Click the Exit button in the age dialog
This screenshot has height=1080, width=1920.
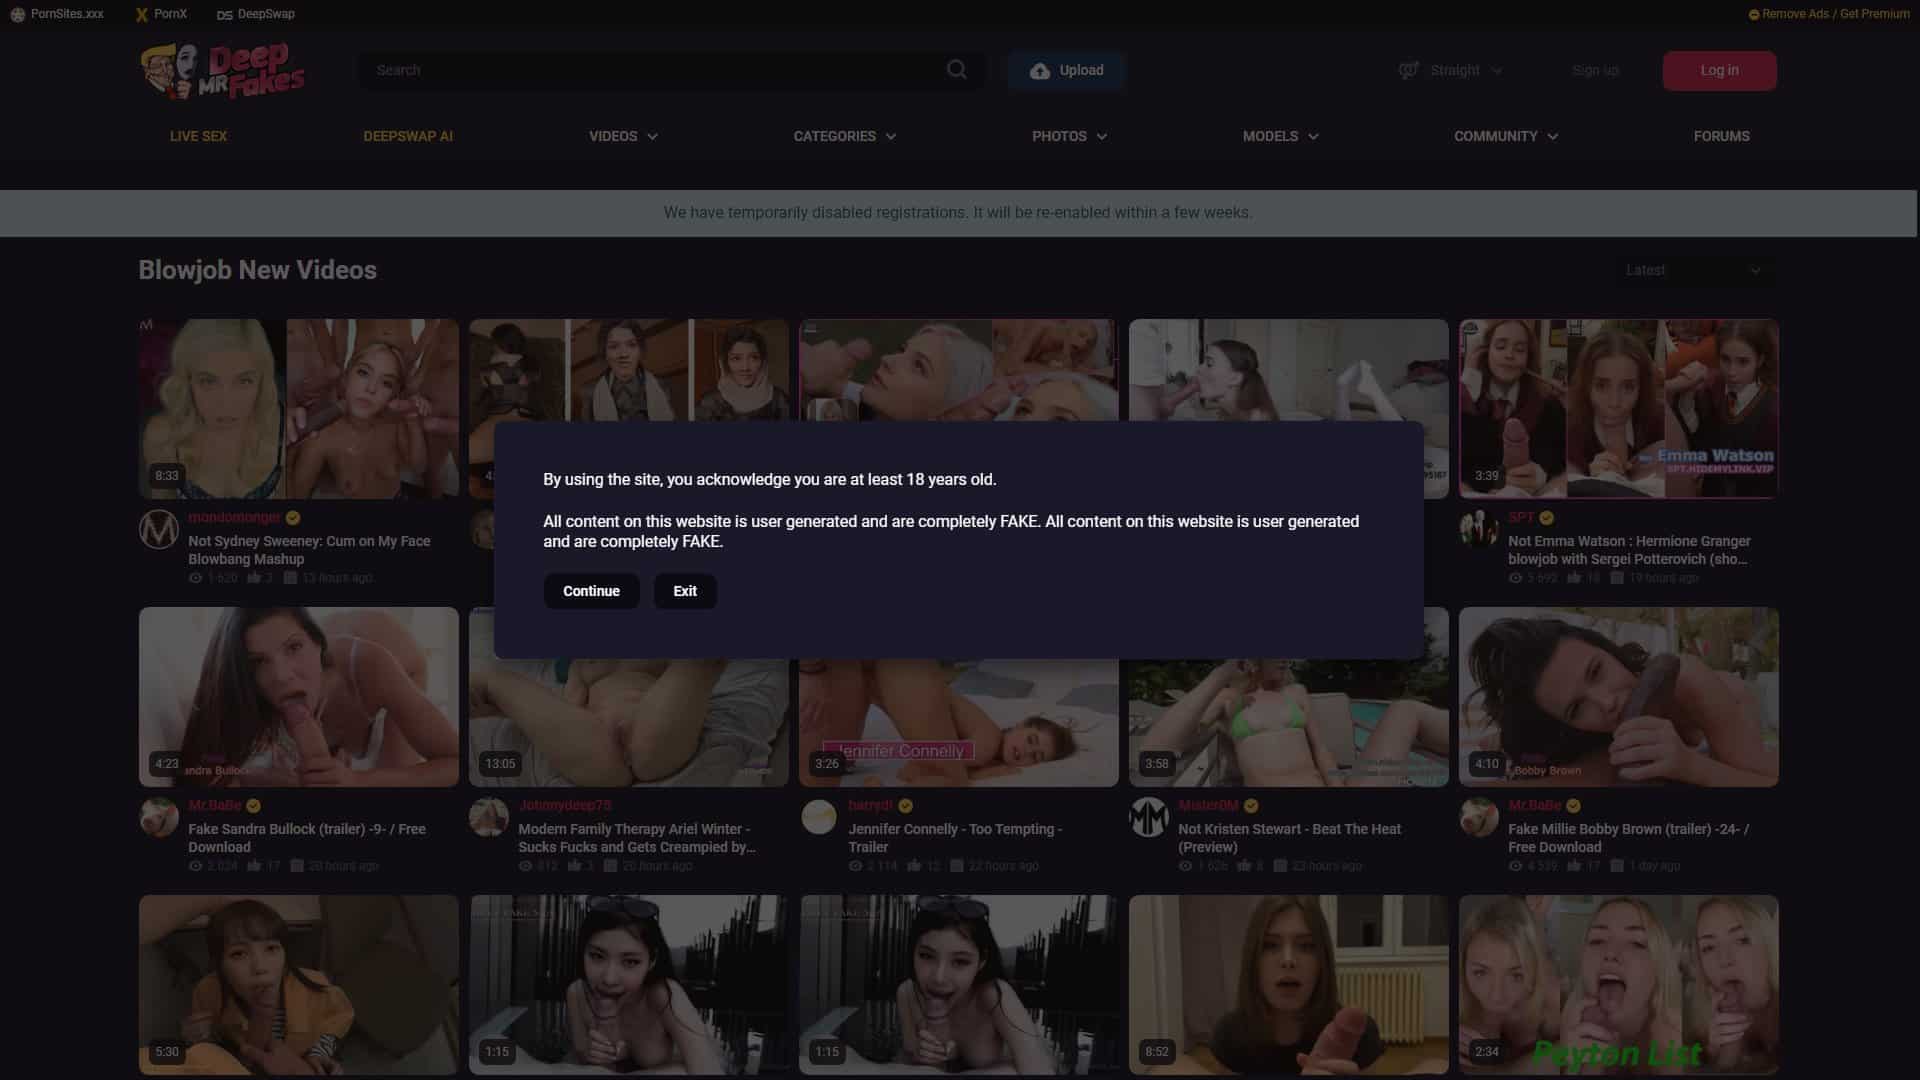[x=685, y=591]
